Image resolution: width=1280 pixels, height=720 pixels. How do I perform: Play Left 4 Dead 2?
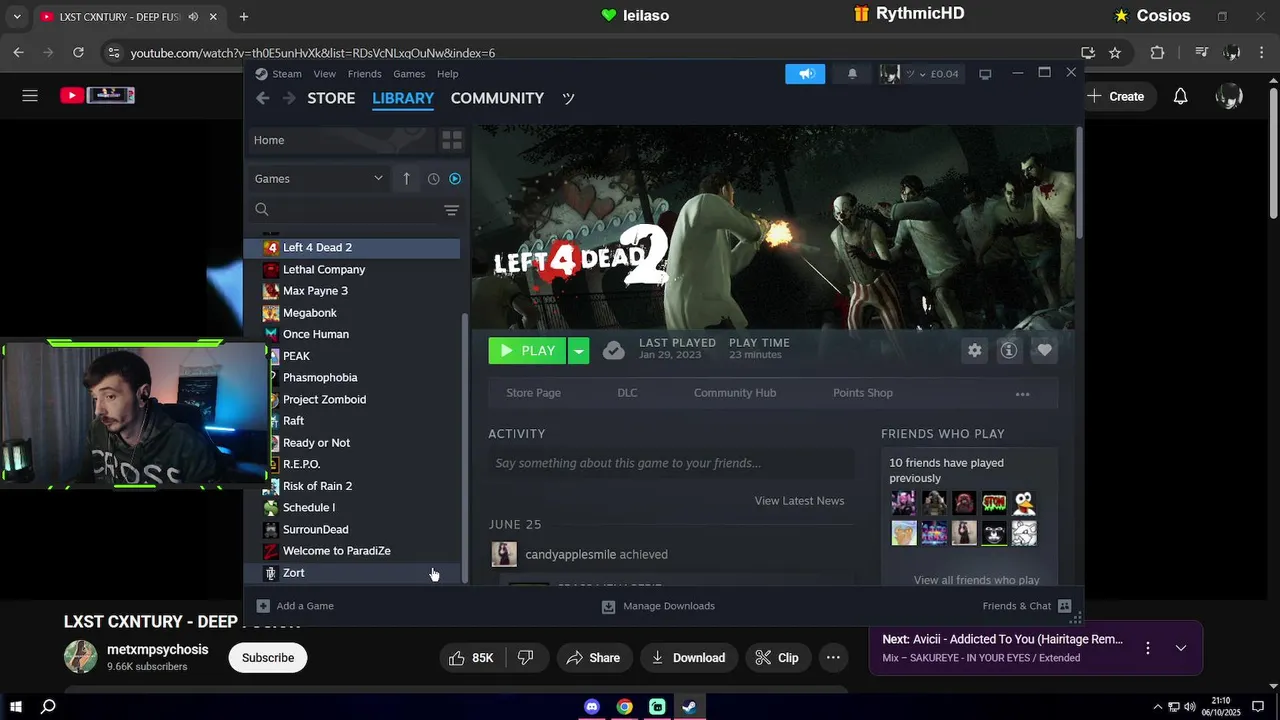(x=527, y=350)
